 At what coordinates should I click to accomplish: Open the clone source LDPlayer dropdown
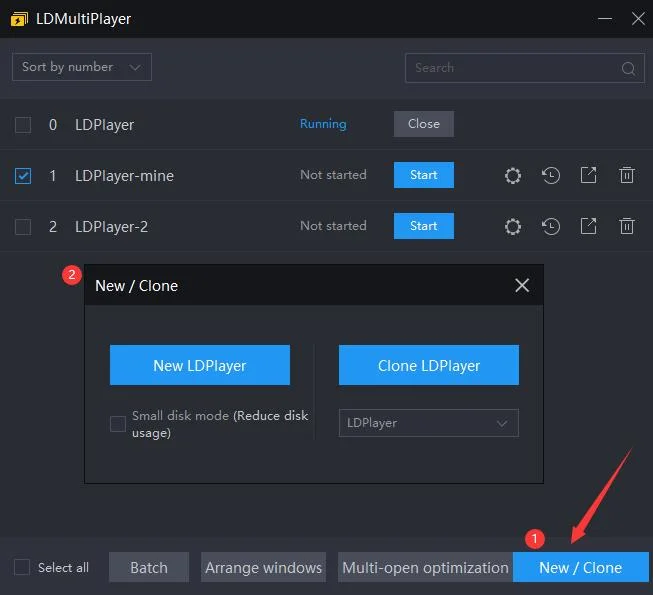coord(429,423)
